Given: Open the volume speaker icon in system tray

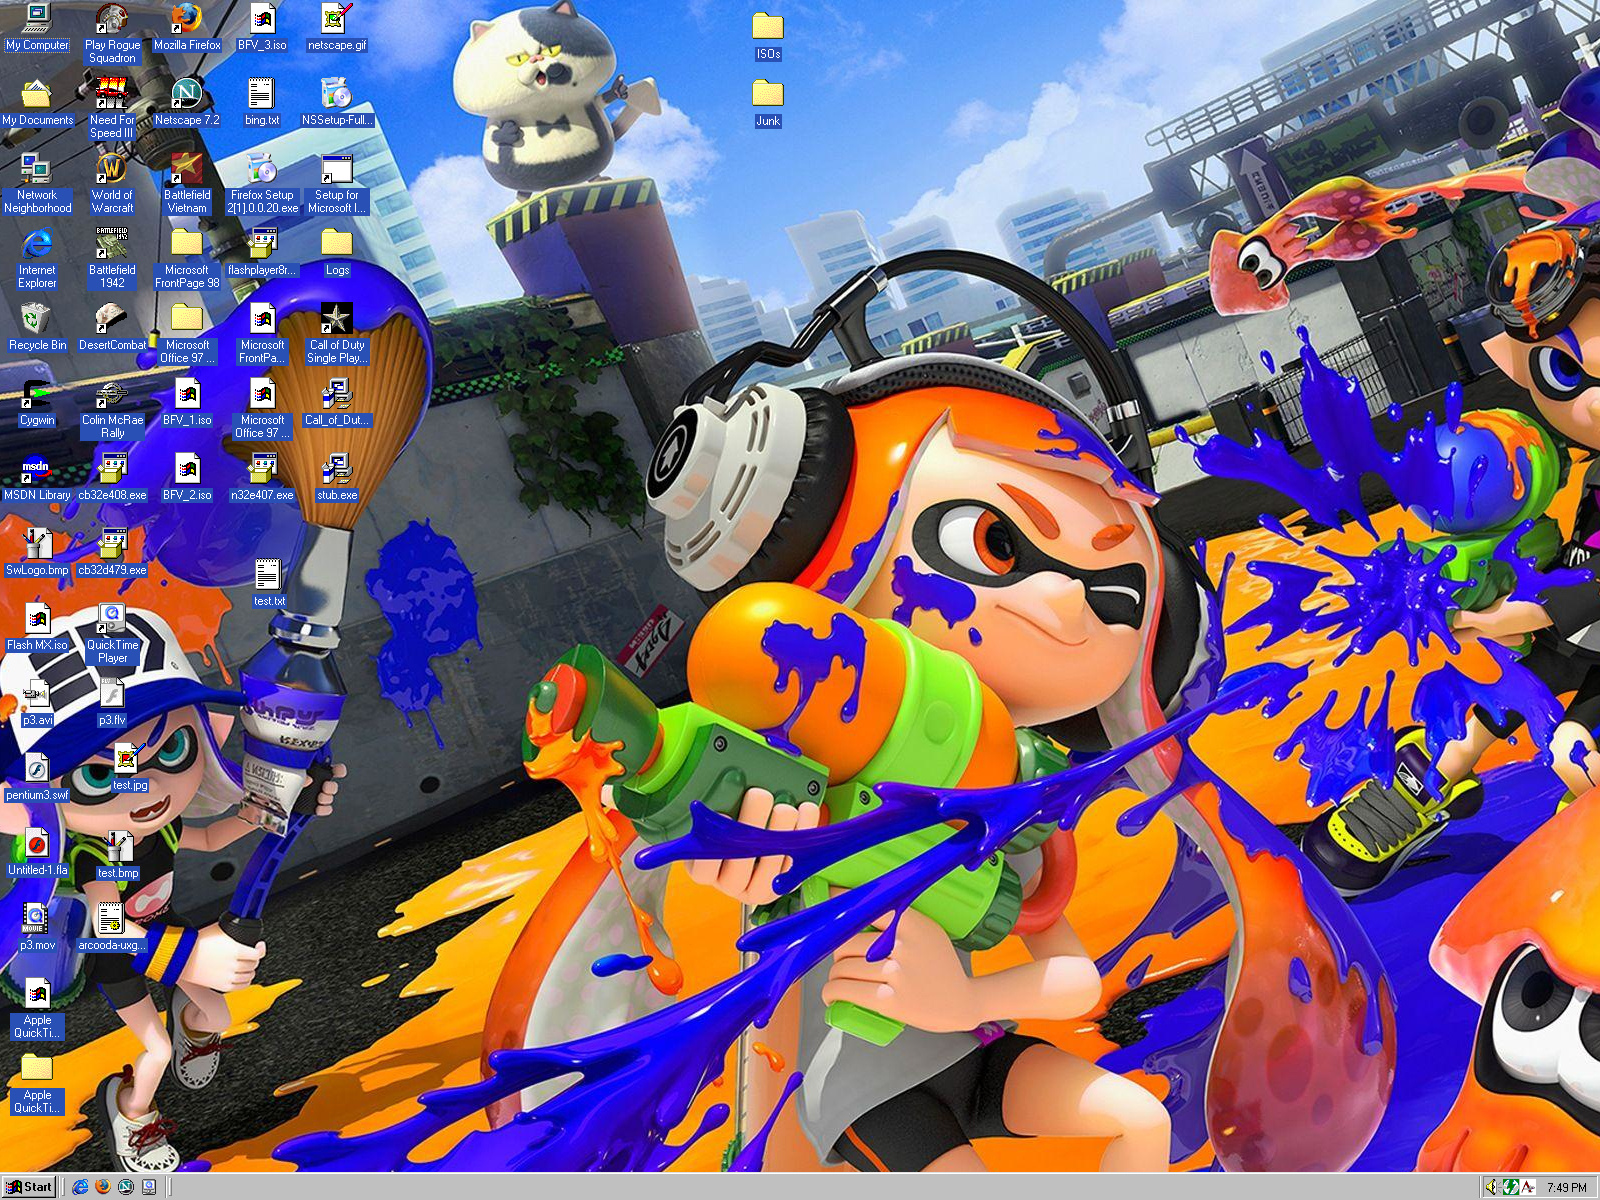Looking at the screenshot, I should pyautogui.click(x=1491, y=1187).
